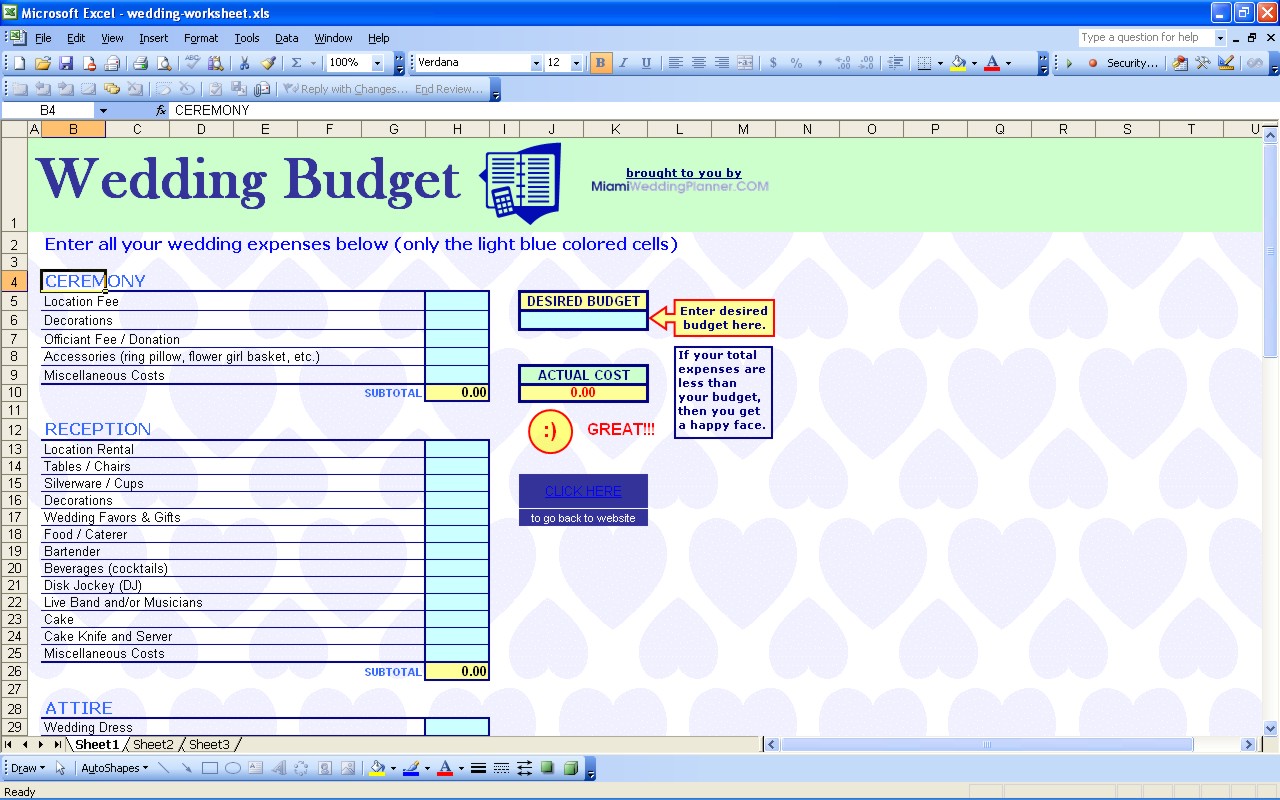The width and height of the screenshot is (1280, 800).
Task: Apply Merge and Center to cells
Action: 745,63
